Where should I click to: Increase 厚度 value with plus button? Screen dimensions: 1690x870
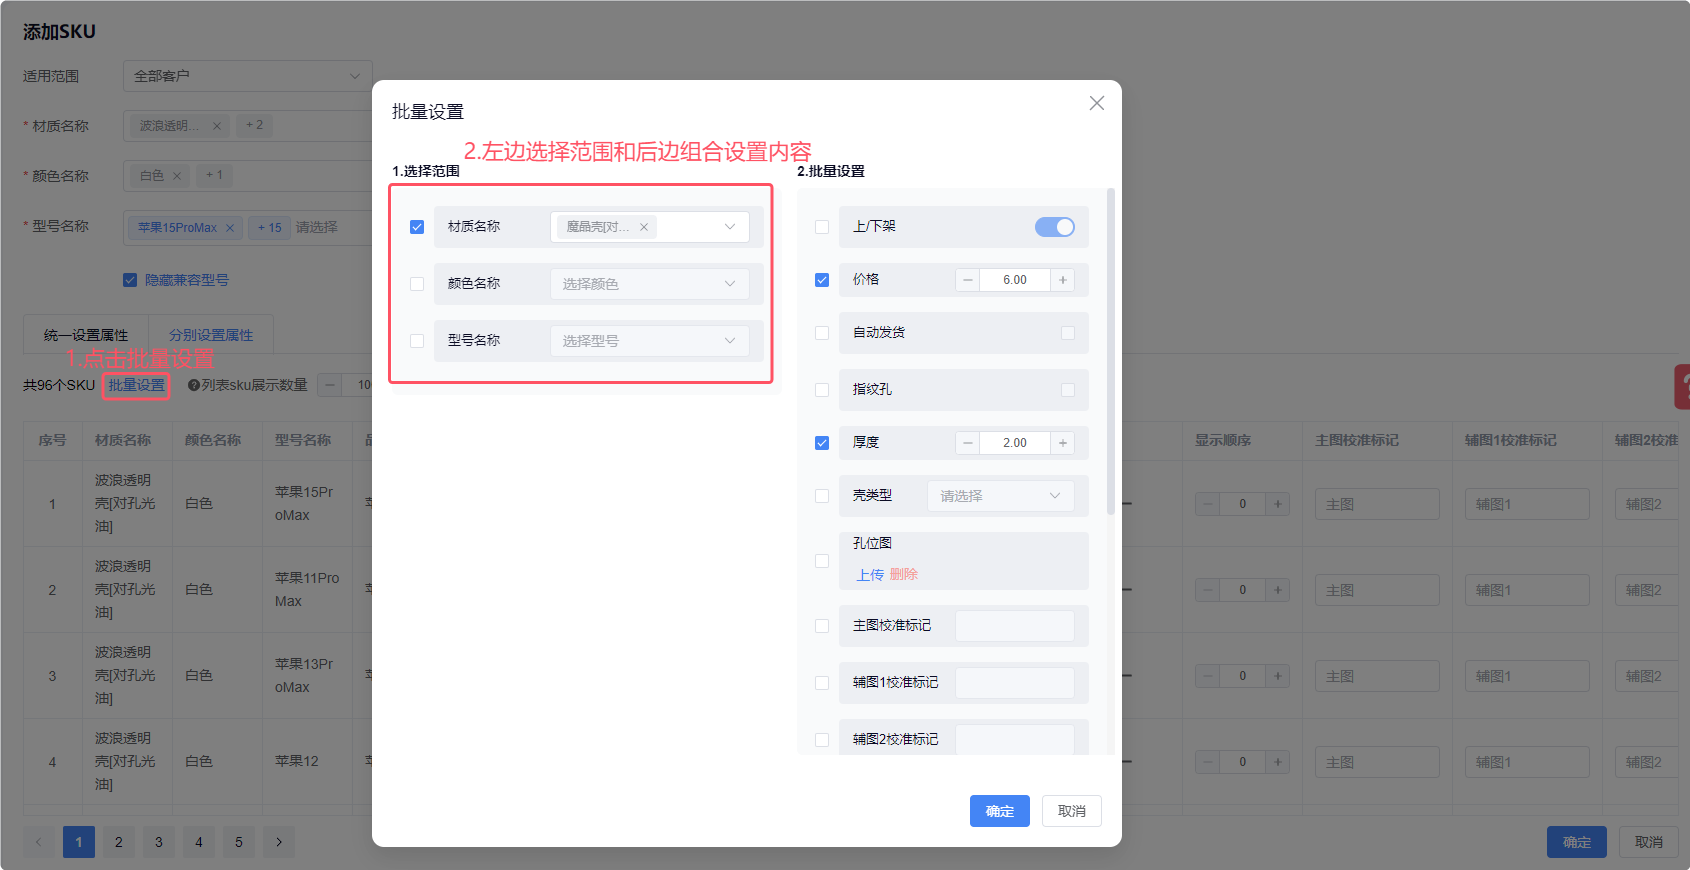coord(1062,443)
